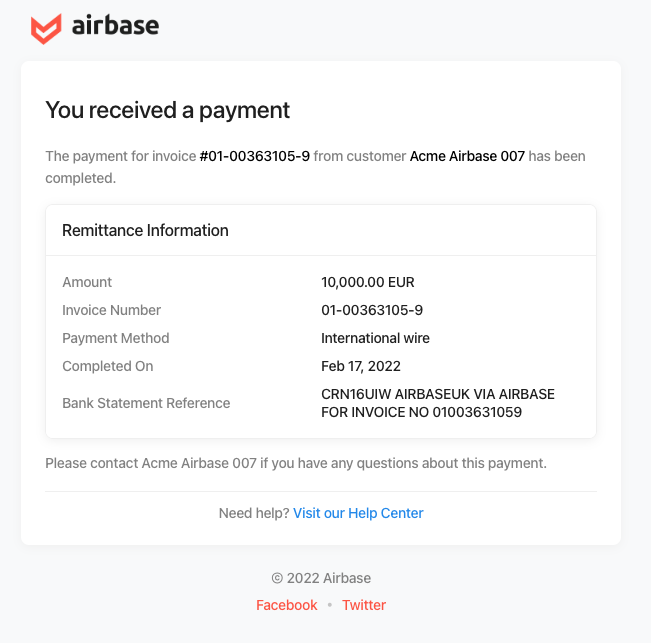
Task: Click the © 2022 Airbase copyright text
Action: click(321, 578)
